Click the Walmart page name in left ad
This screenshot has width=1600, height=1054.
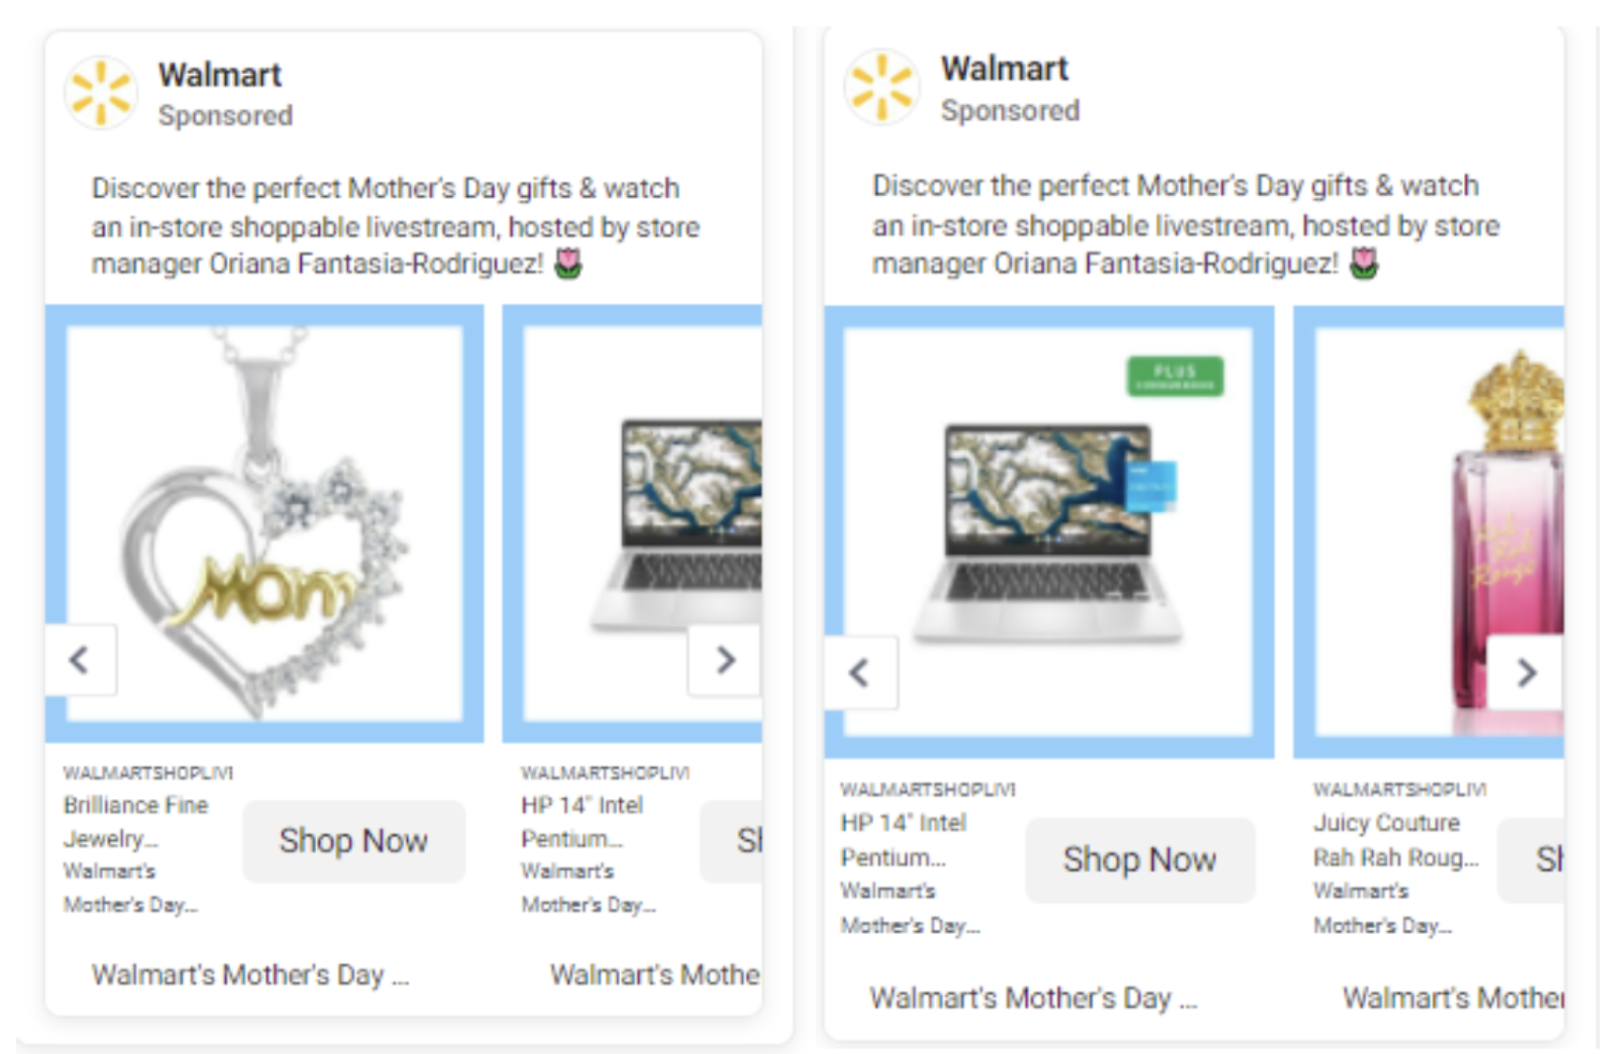tap(220, 75)
